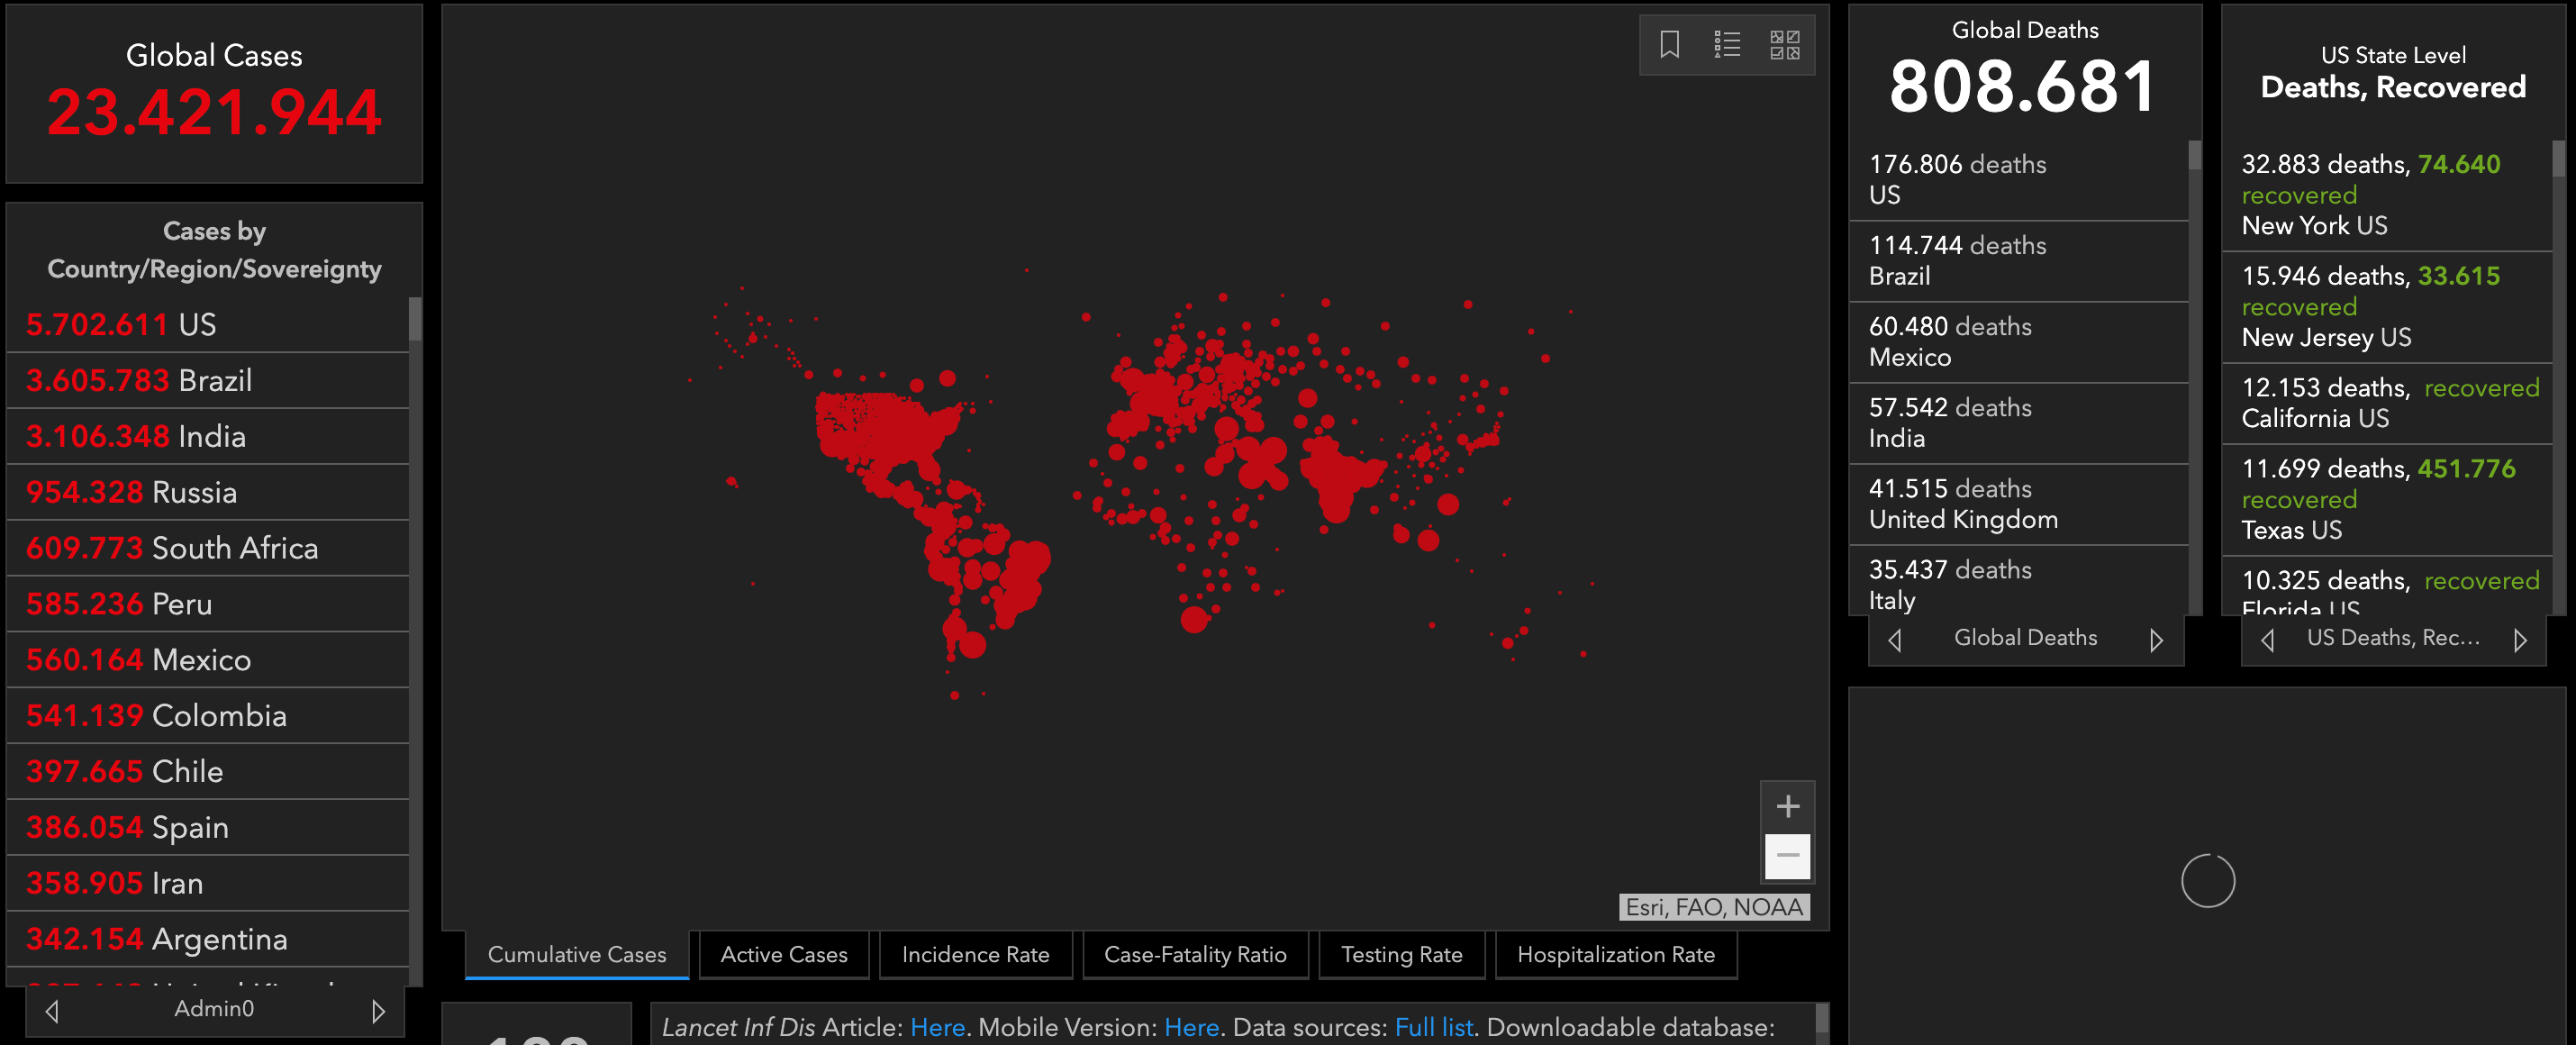Zoom in the map with plus button
The width and height of the screenshot is (2576, 1045).
tap(1787, 806)
